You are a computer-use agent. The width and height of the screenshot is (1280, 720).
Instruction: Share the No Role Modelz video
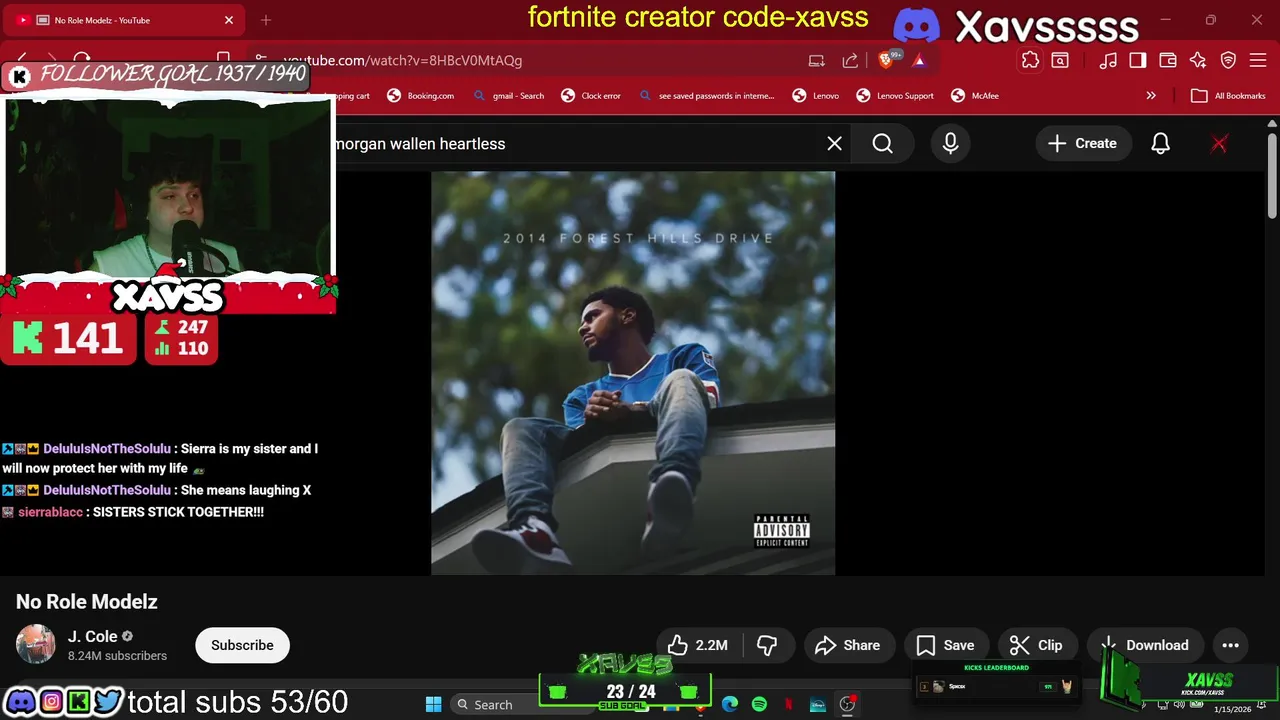pyautogui.click(x=847, y=645)
